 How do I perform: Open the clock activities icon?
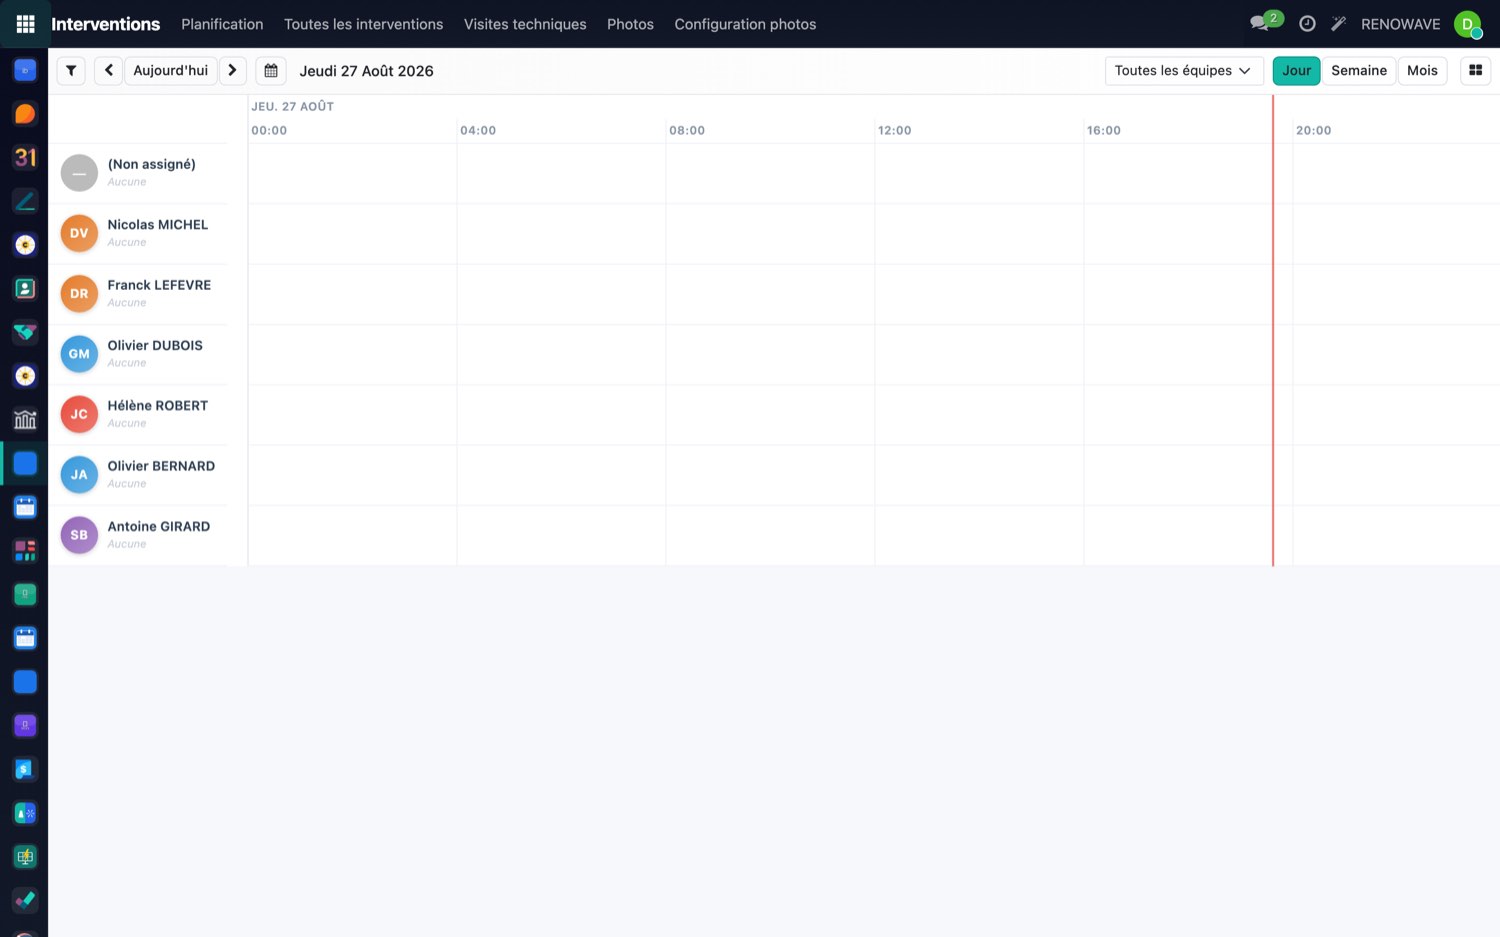[1307, 24]
